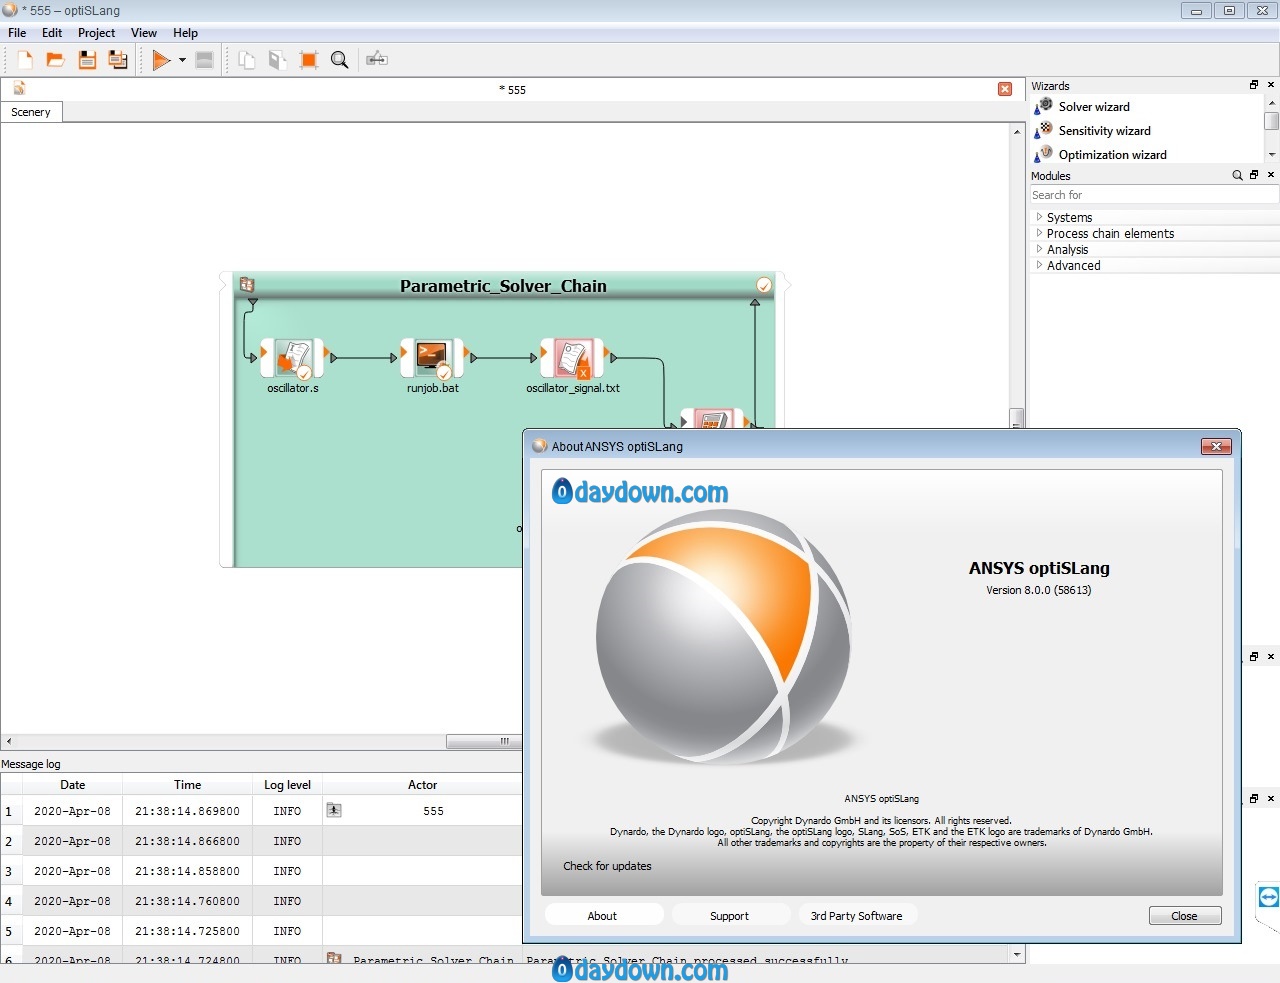Click the TeamViewer side panel icon
Screen dimensions: 1280x983
[1268, 897]
